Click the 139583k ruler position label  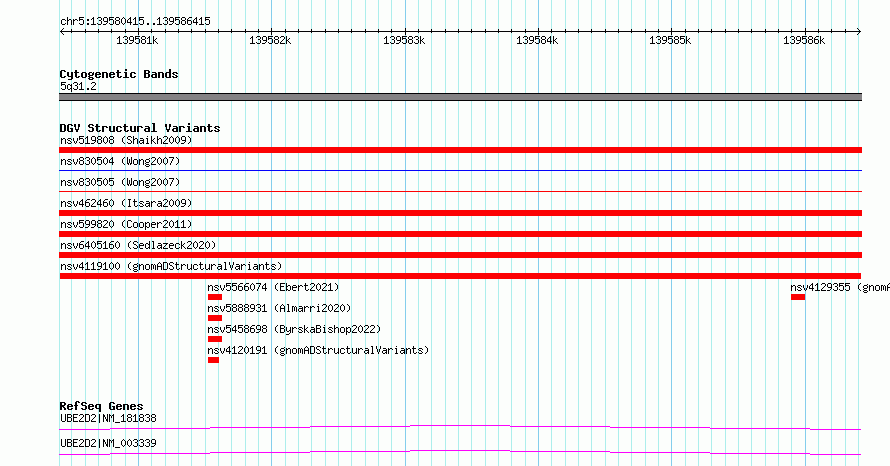[x=404, y=40]
